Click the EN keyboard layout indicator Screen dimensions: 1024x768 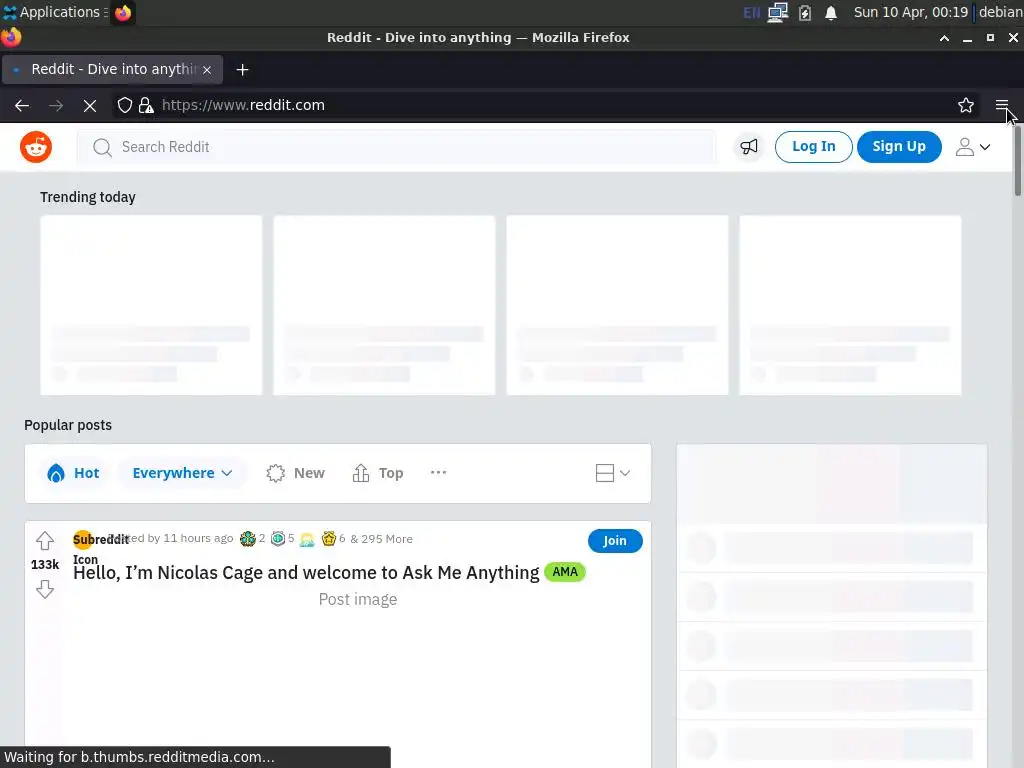(752, 12)
